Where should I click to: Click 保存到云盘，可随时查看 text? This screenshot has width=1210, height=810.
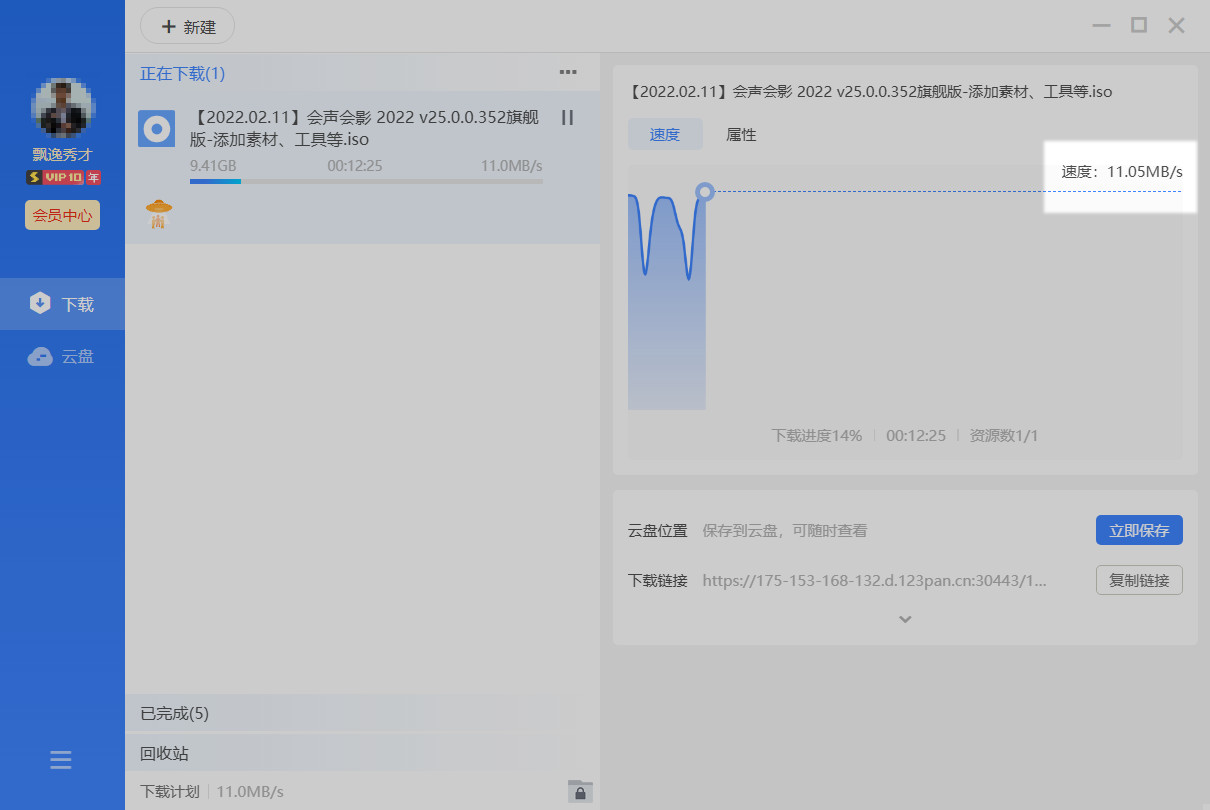click(785, 530)
